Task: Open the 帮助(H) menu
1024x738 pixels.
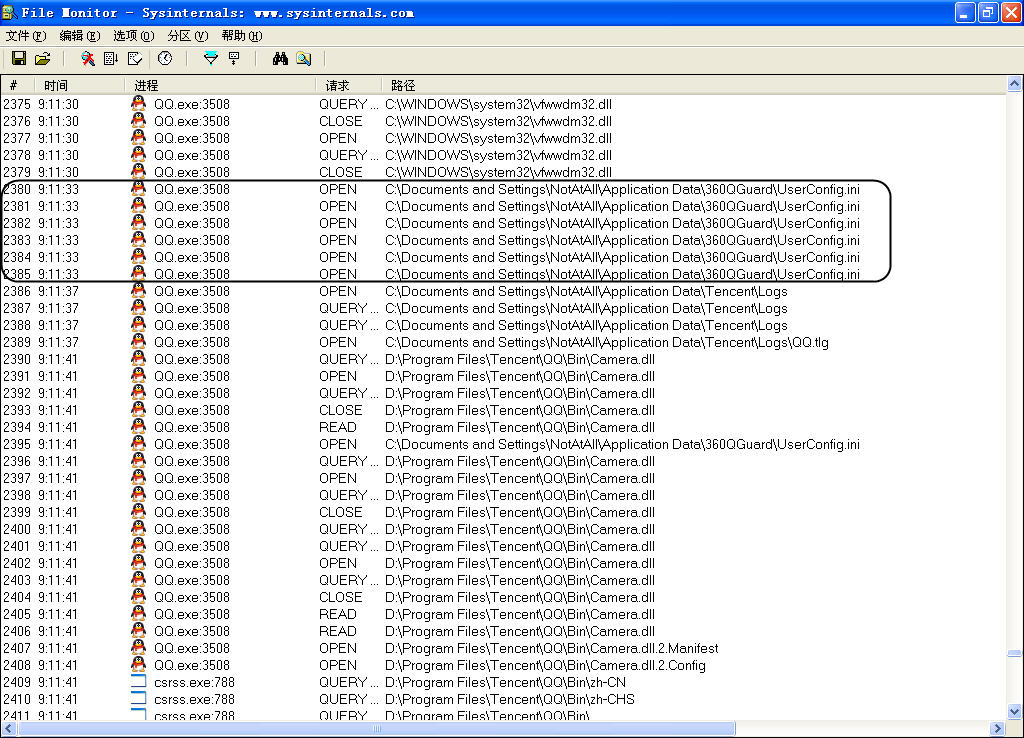Action: pyautogui.click(x=242, y=36)
